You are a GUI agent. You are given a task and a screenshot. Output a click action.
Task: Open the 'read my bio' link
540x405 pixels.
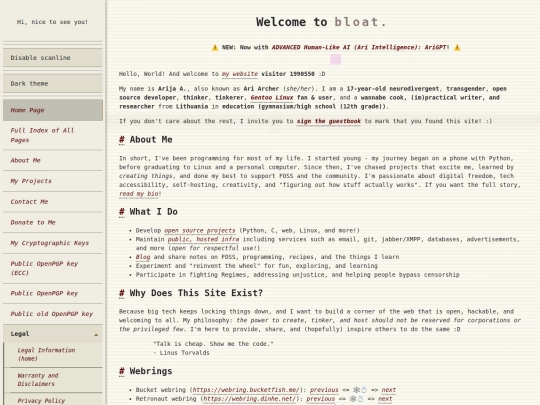138,194
